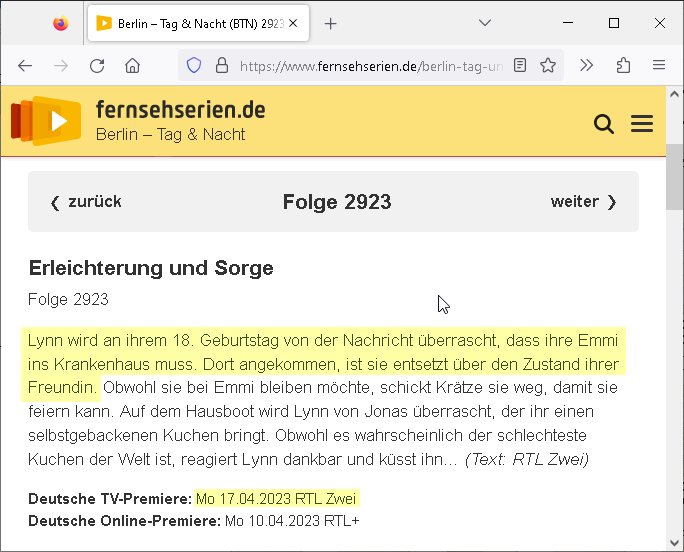Screen dimensions: 684x552
Task: Click the browser forward arrow
Action: (61, 66)
